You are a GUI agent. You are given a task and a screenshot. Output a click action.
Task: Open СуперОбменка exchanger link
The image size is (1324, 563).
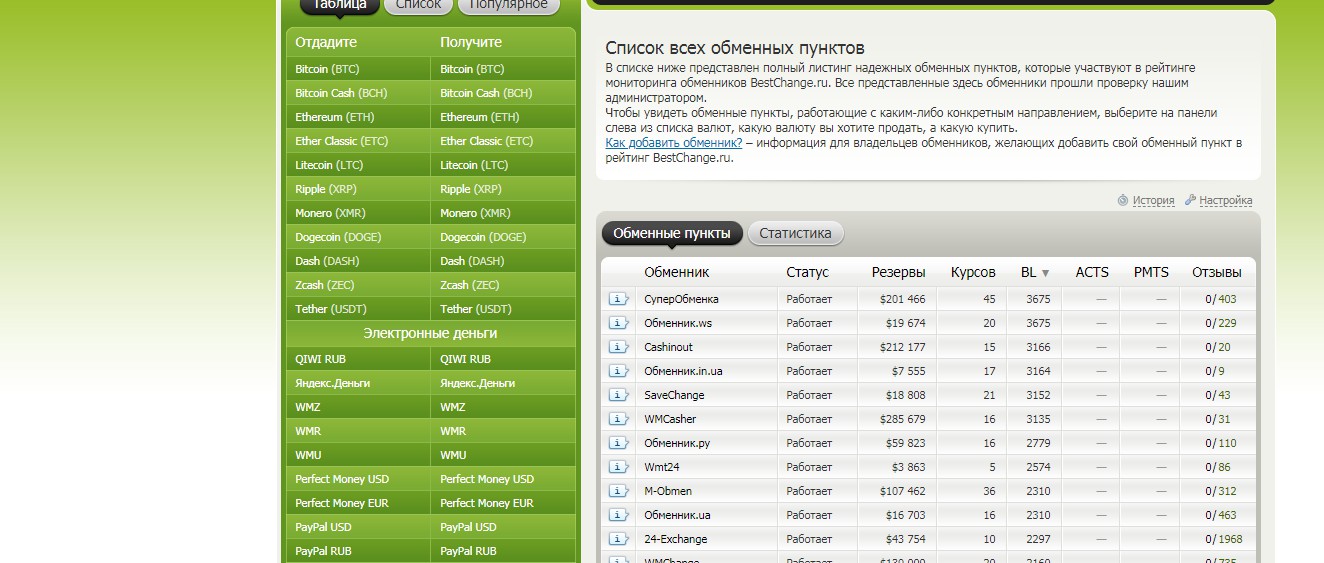click(x=681, y=299)
